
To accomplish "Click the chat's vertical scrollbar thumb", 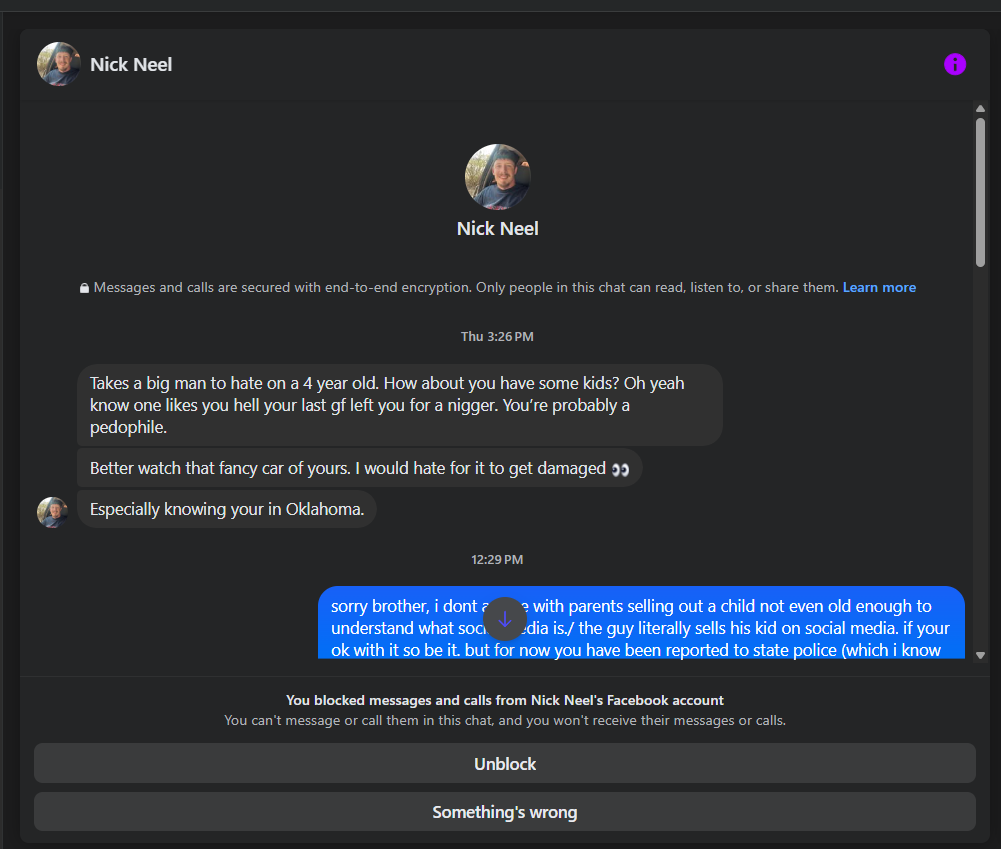I will tap(980, 190).
